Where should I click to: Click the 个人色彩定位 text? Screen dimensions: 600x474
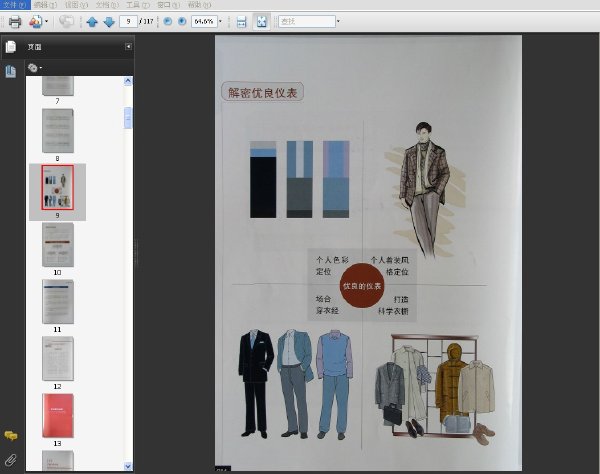point(332,266)
